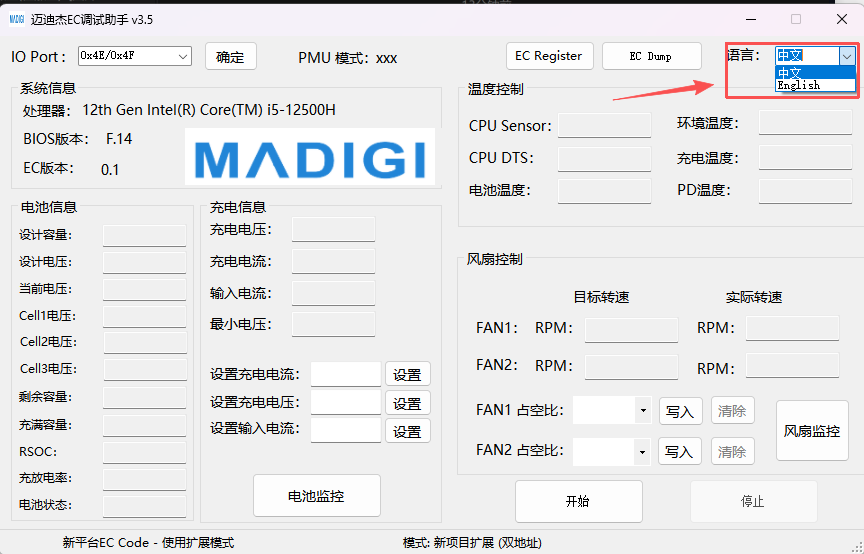Click the processor text 12th Gen Intel i5-12500H
The image size is (864, 554).
(x=209, y=110)
